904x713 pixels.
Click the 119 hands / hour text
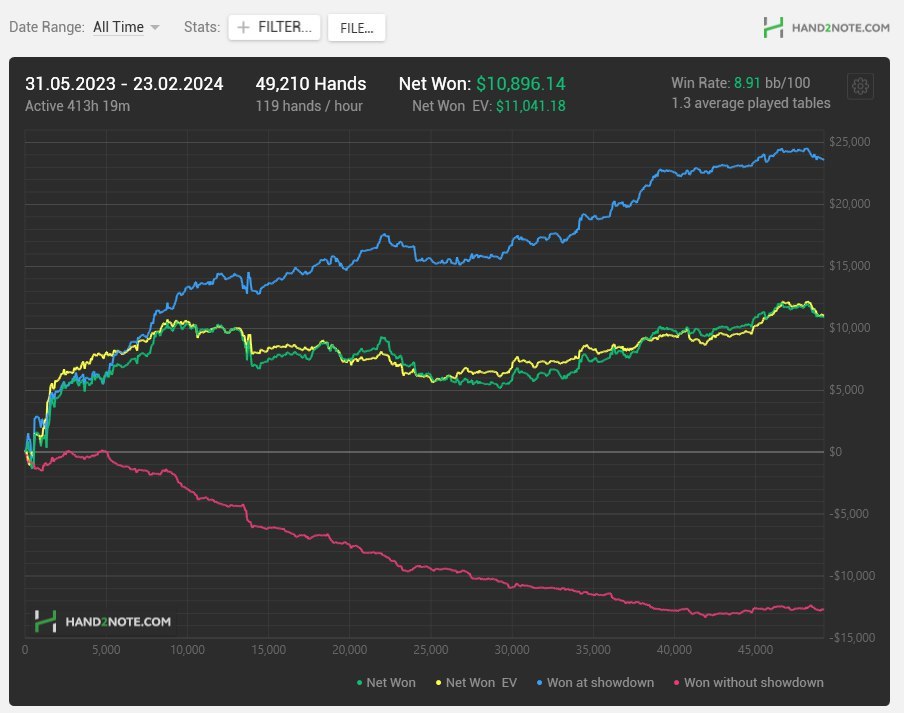(309, 106)
